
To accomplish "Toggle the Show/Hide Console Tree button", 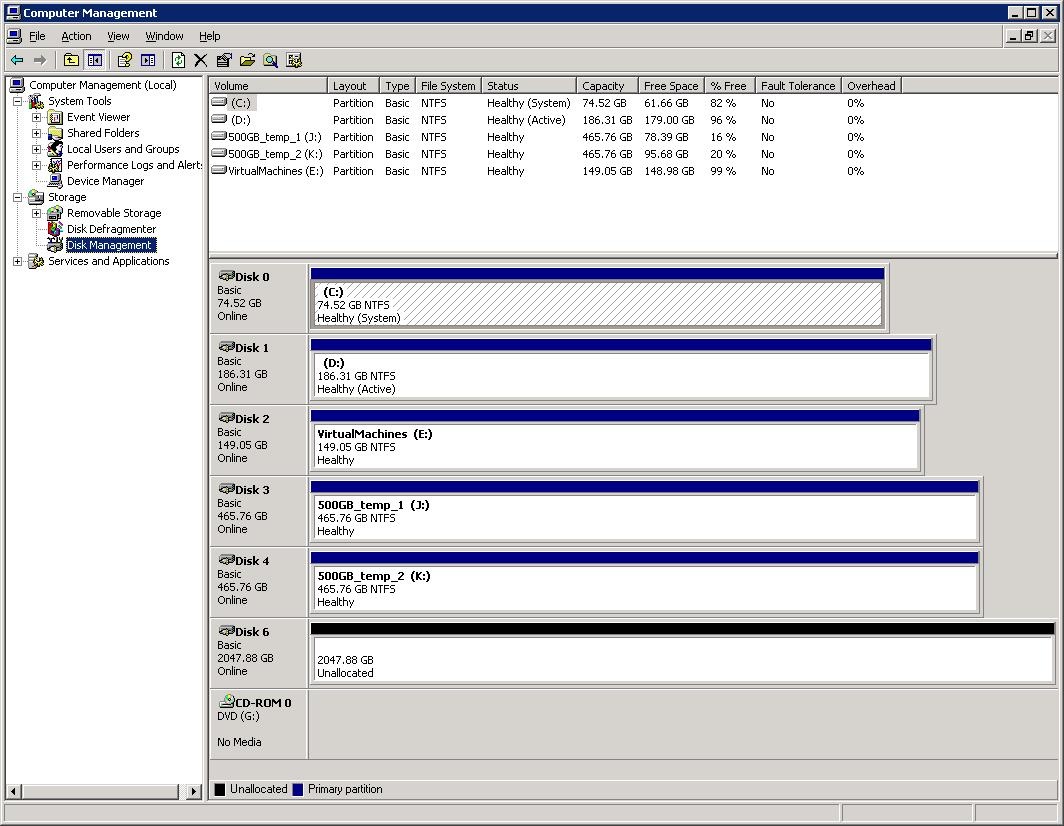I will pyautogui.click(x=94, y=60).
